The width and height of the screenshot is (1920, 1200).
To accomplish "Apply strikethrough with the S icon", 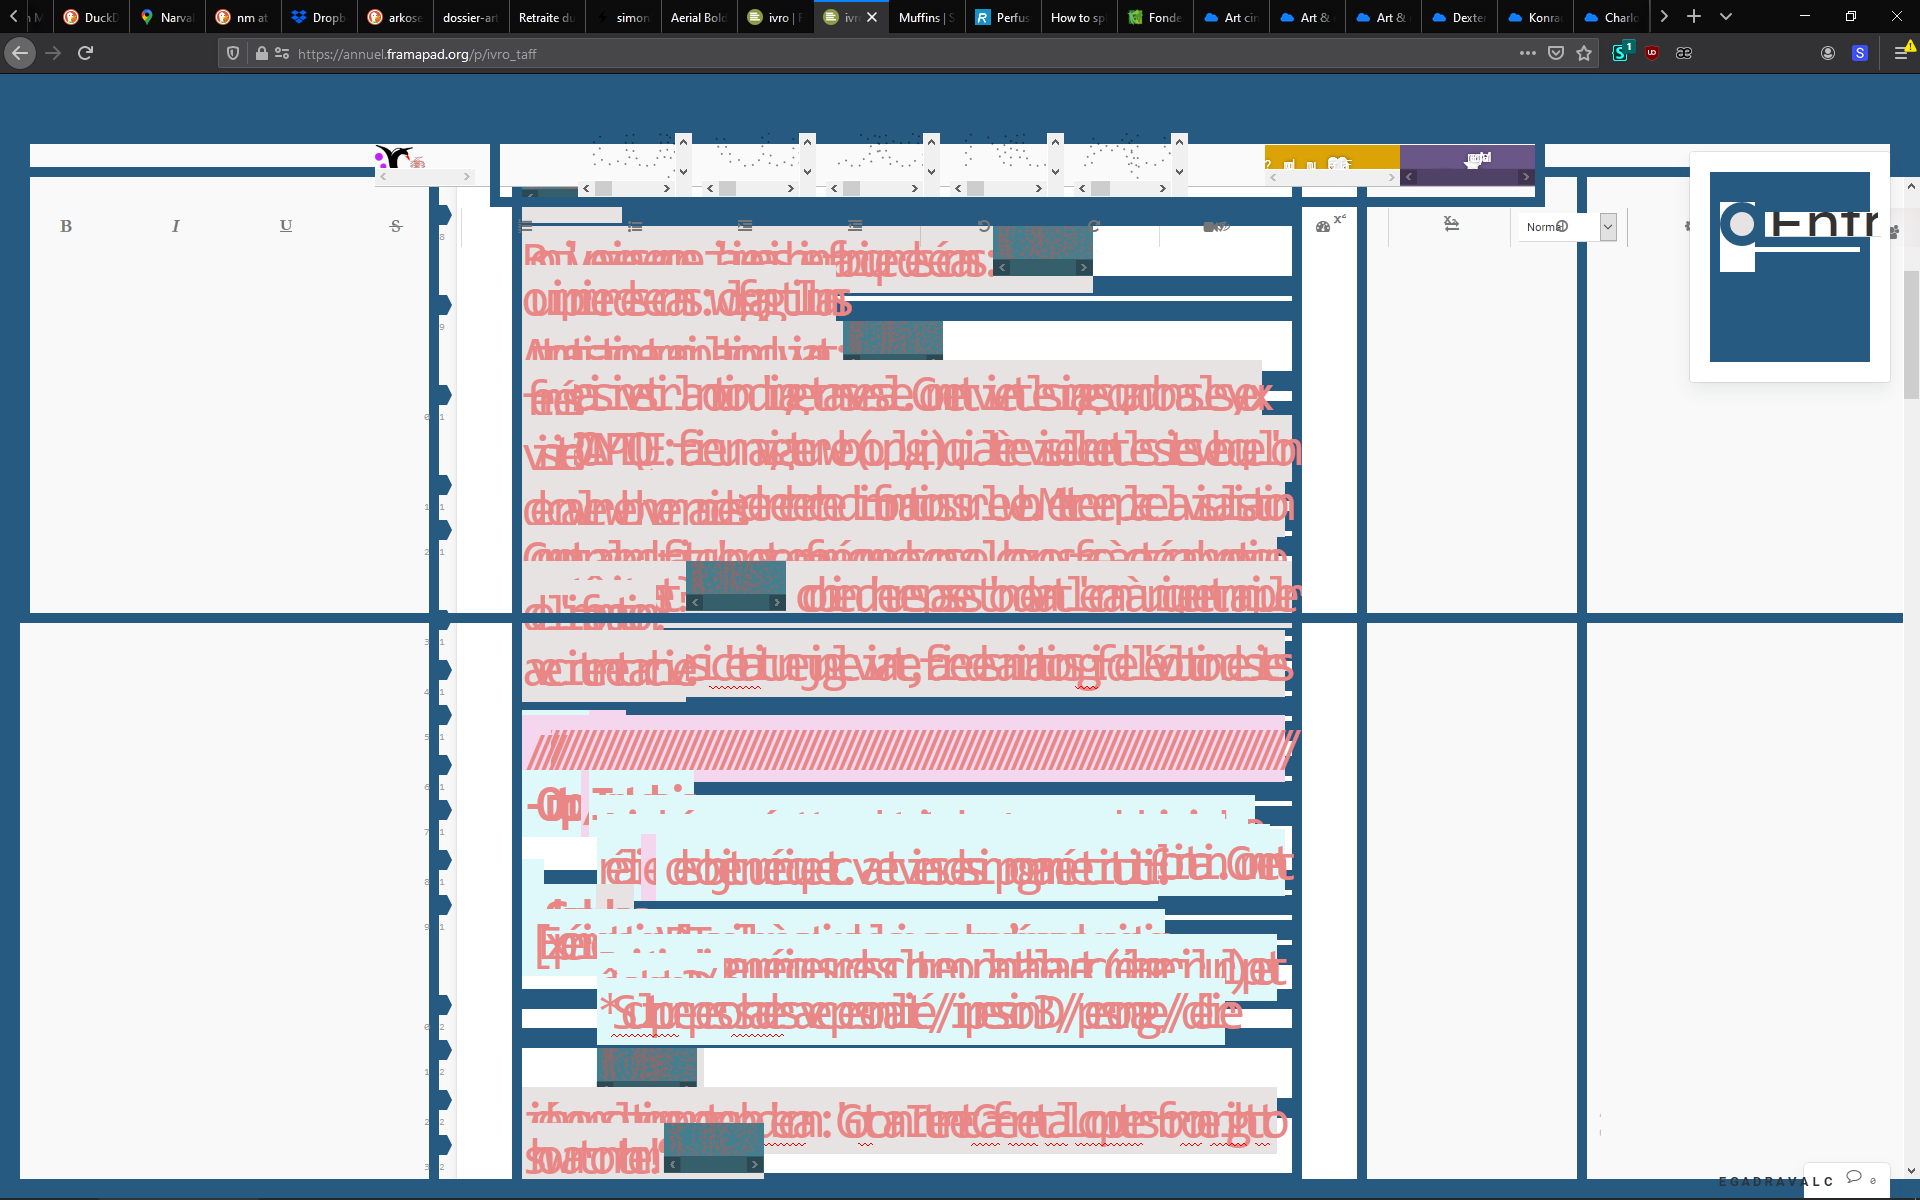I will [x=396, y=226].
